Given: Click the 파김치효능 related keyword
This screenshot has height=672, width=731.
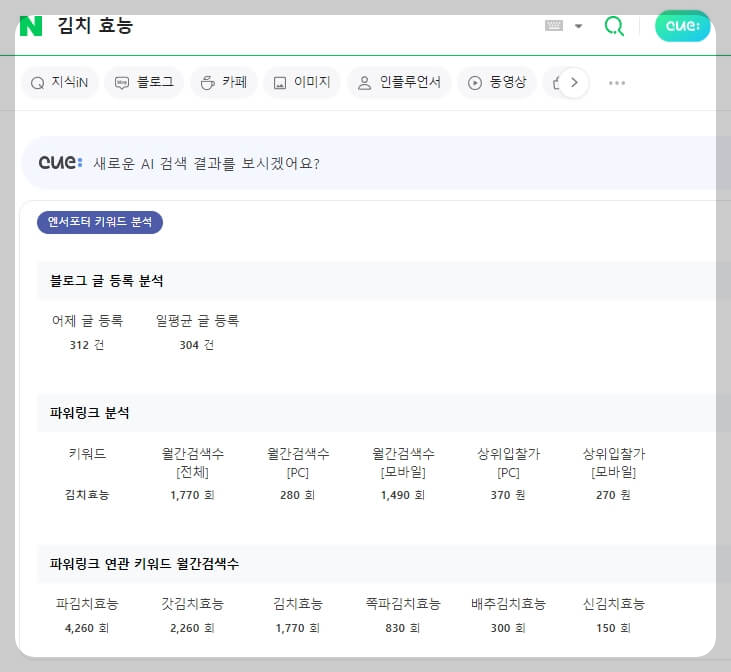Looking at the screenshot, I should pyautogui.click(x=87, y=604).
